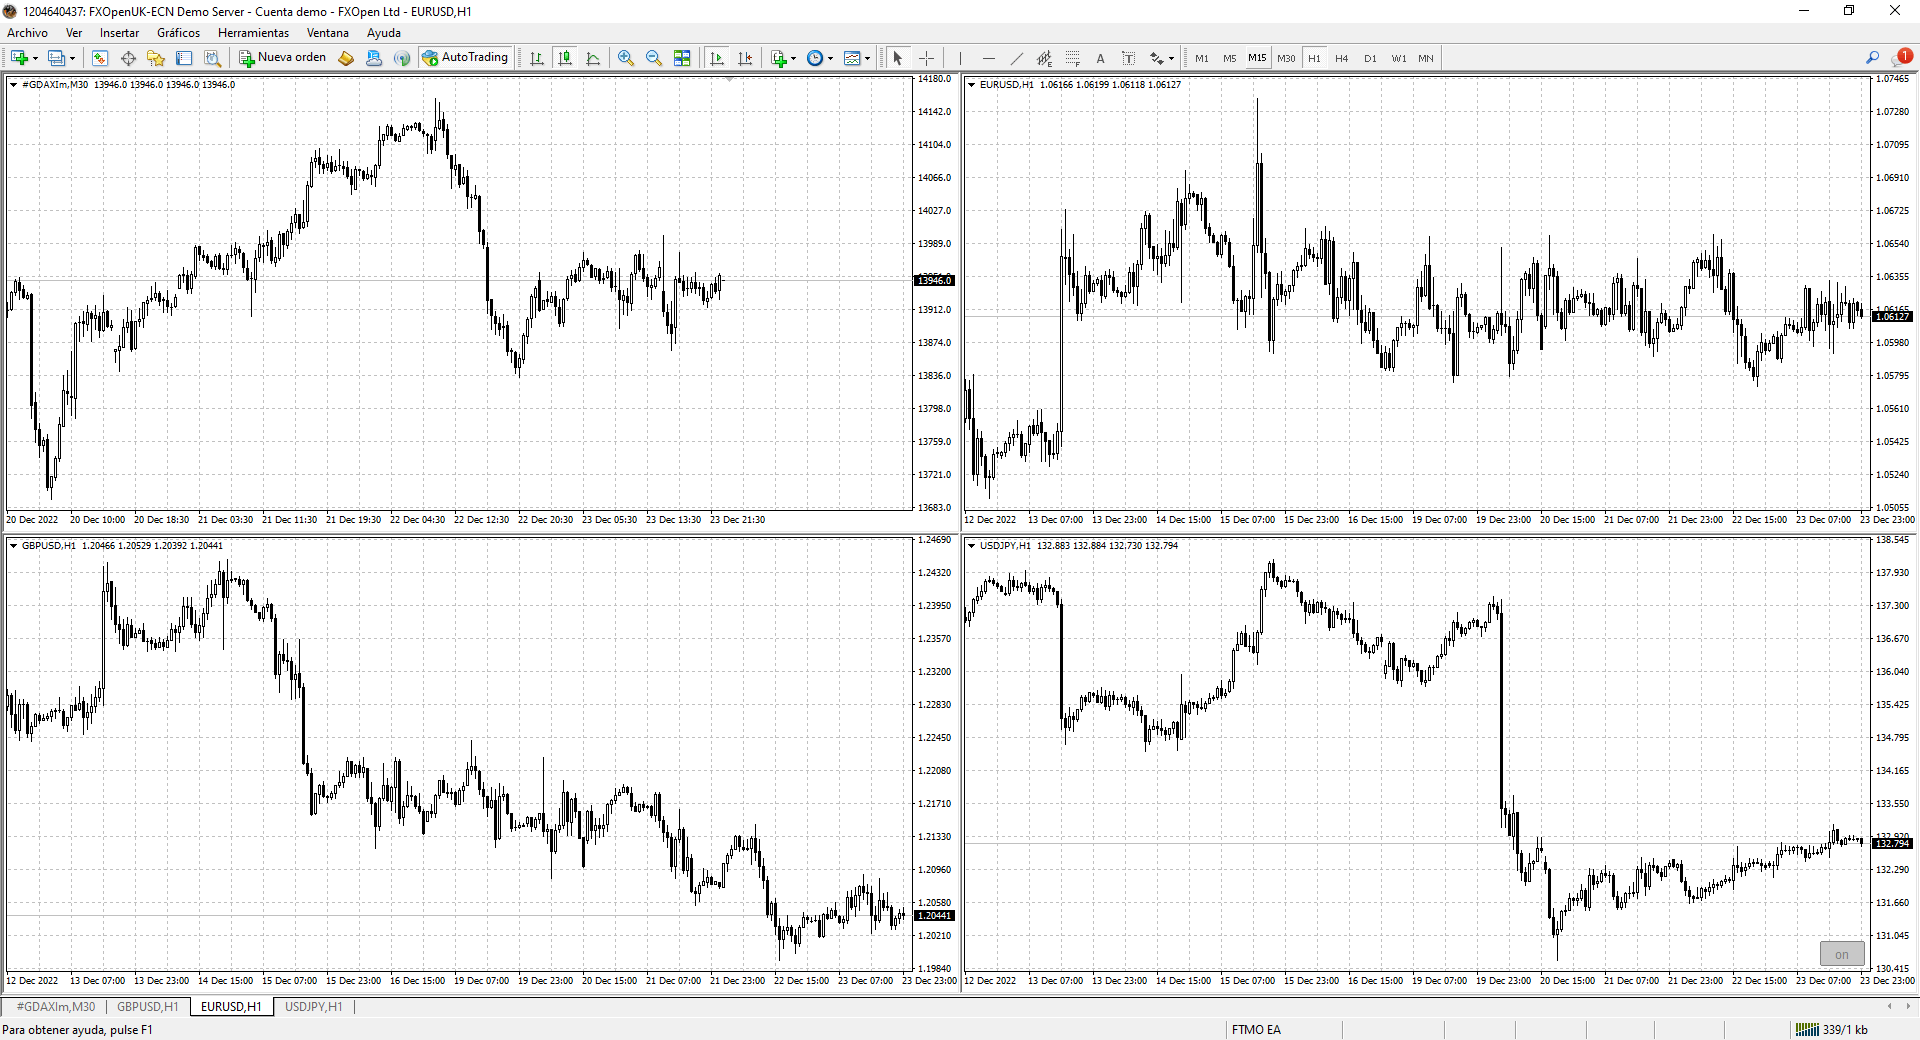Expand the GBPUSD,H1 chart title arrow
This screenshot has width=1920, height=1040.
coord(13,546)
